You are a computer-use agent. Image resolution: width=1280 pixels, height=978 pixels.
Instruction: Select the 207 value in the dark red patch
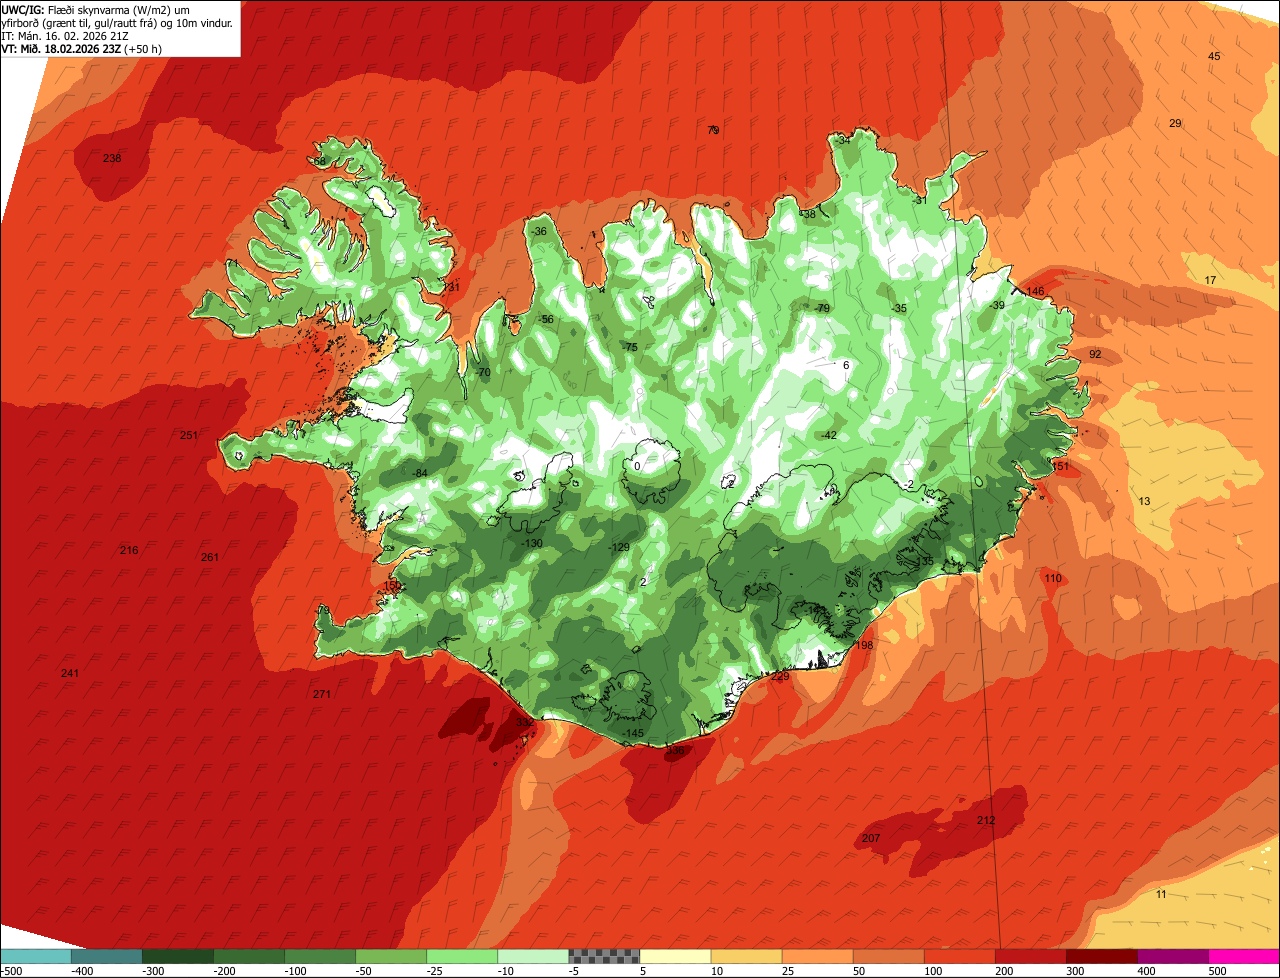870,839
